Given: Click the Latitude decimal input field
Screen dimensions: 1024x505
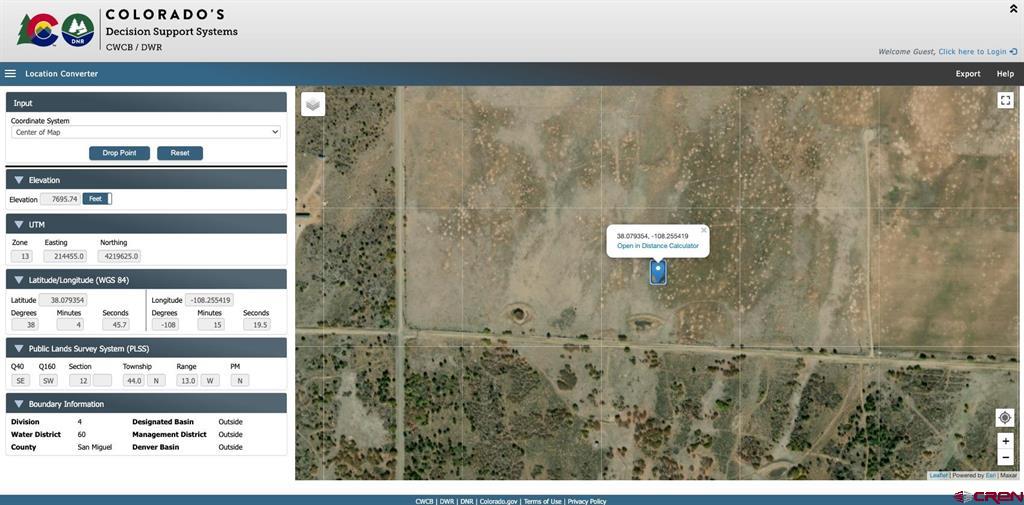Looking at the screenshot, I should 63,300.
